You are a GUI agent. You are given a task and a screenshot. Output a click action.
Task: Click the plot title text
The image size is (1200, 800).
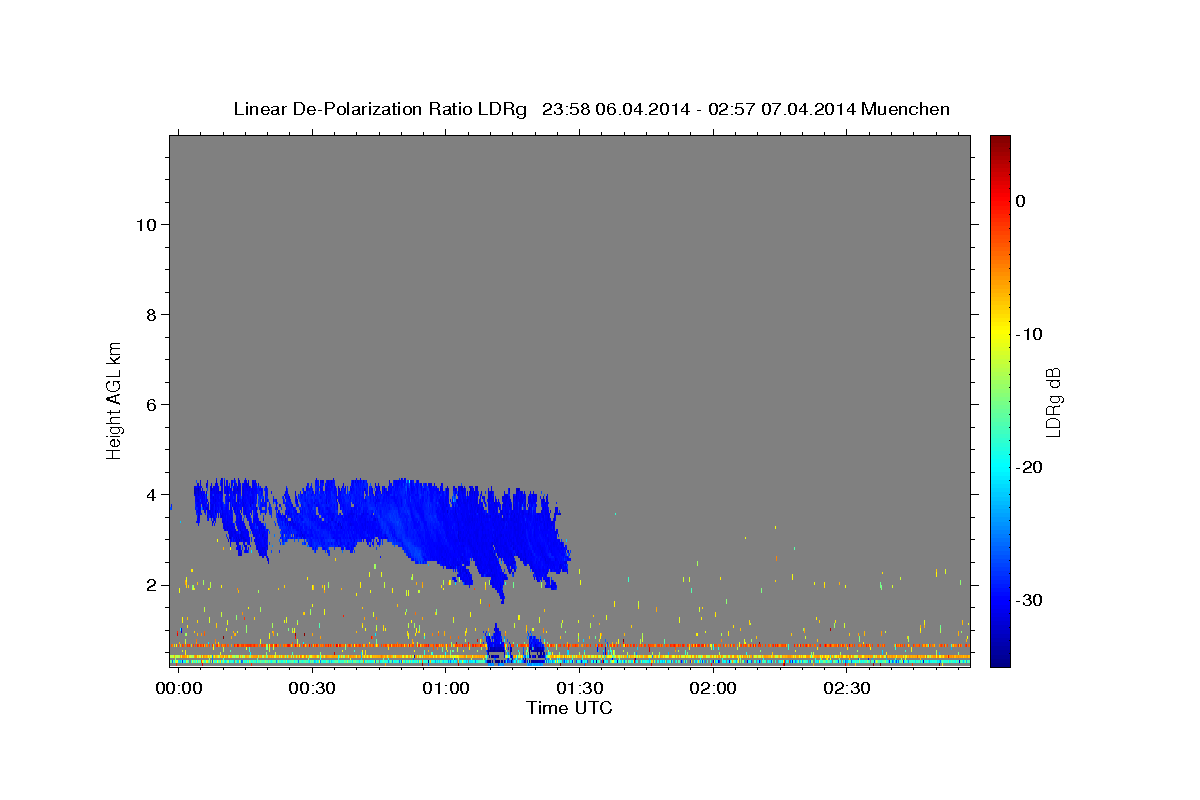click(591, 109)
